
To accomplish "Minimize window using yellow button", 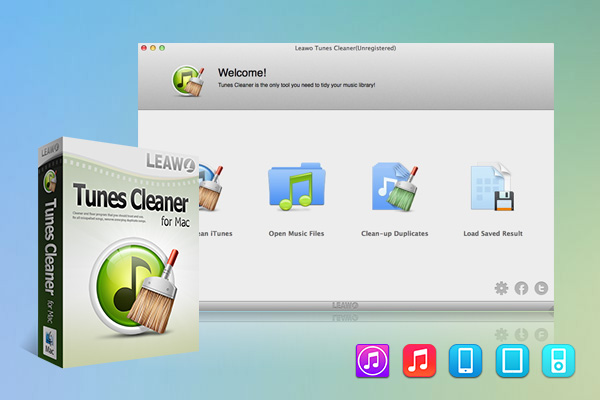I will pos(153,48).
